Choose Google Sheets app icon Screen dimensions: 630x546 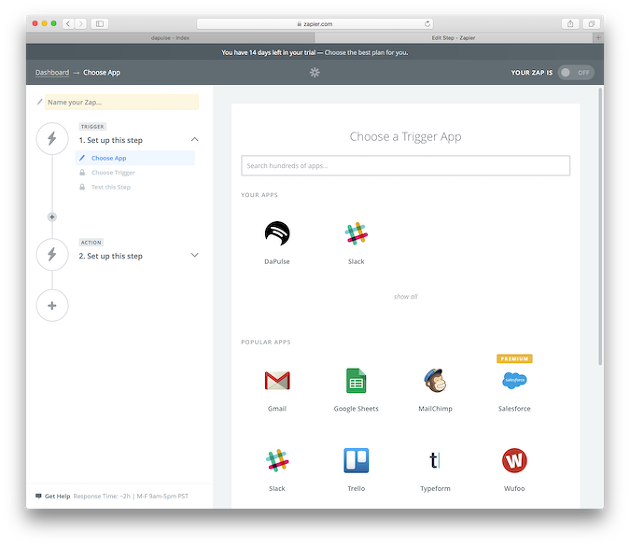(356, 380)
